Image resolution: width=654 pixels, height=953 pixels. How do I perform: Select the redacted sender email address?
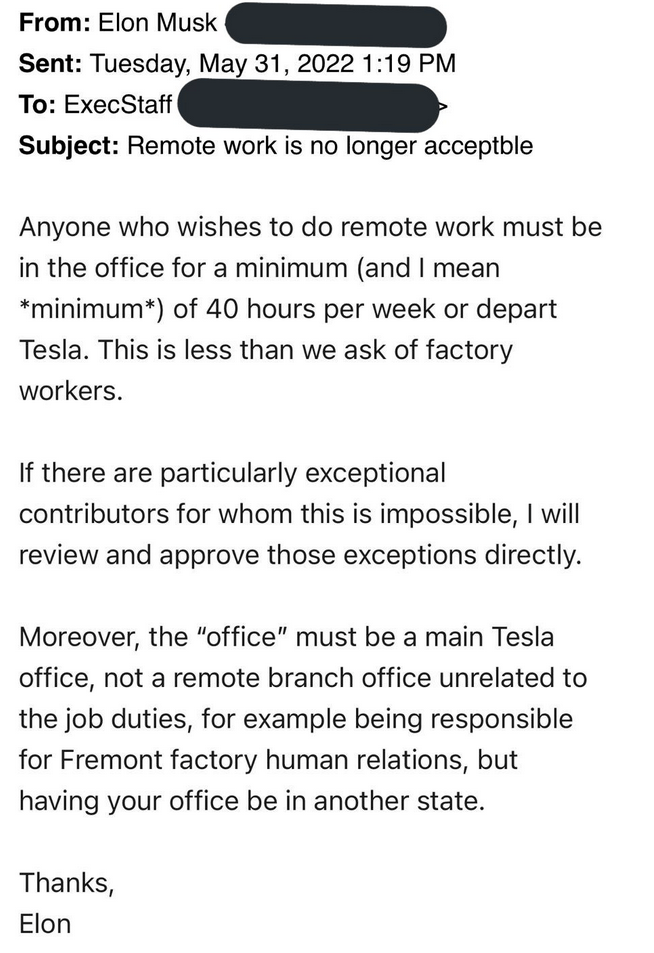336,24
